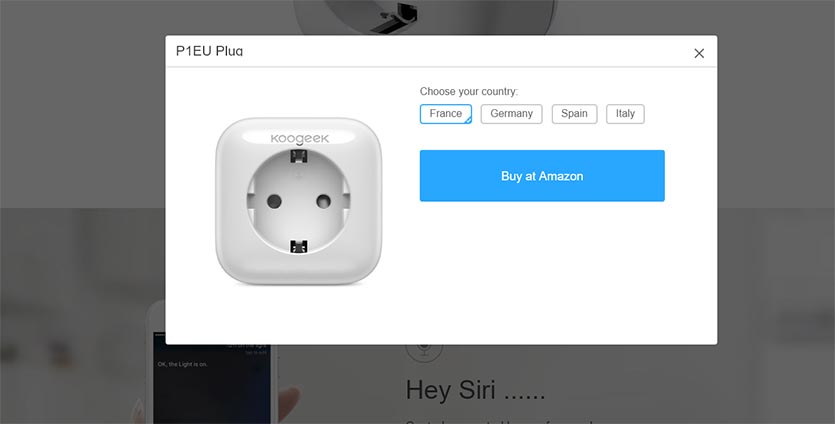The height and width of the screenshot is (424, 835).
Task: Click the microphone icon above Hey Siri
Action: [424, 350]
